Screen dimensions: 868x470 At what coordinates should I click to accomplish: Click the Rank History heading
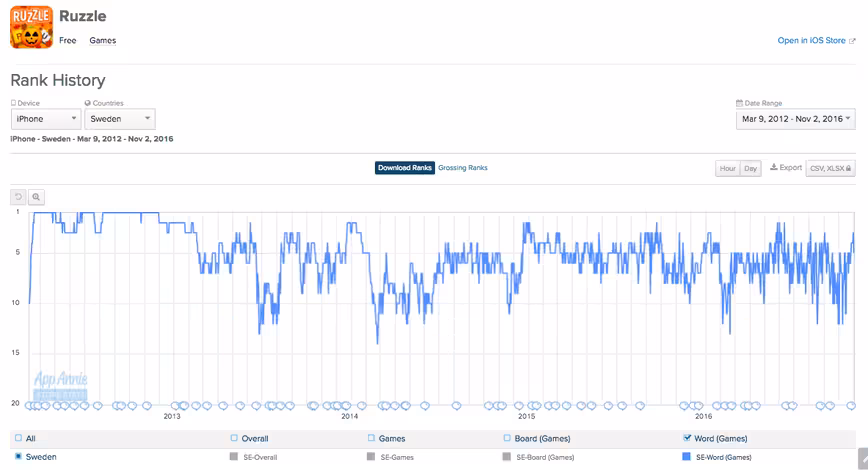(58, 81)
